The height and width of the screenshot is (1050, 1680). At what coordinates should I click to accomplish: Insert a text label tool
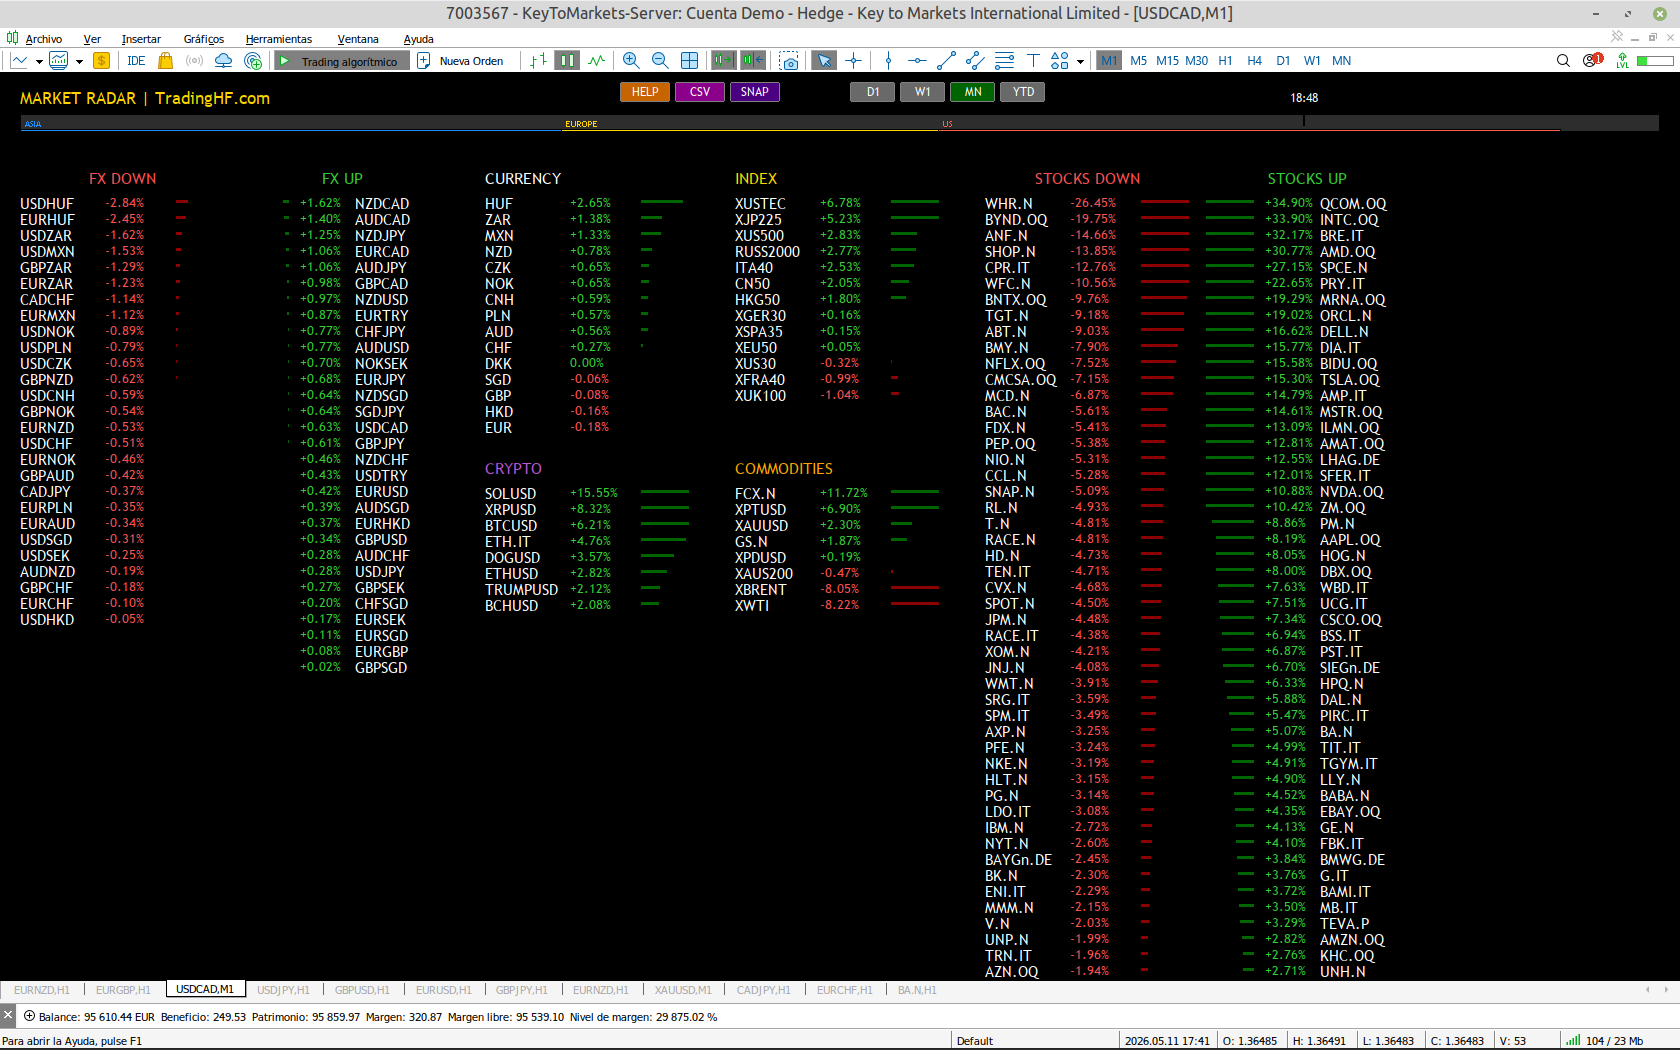point(1033,61)
